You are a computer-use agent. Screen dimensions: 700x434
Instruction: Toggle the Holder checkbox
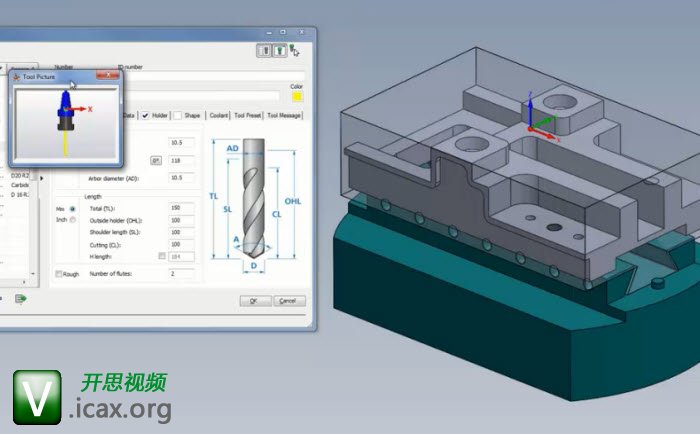tap(146, 116)
